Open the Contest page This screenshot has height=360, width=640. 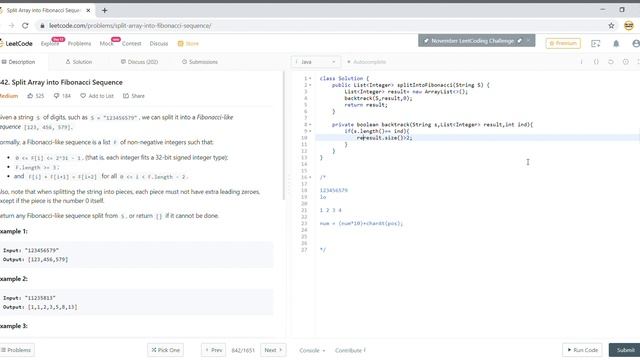tap(131, 44)
